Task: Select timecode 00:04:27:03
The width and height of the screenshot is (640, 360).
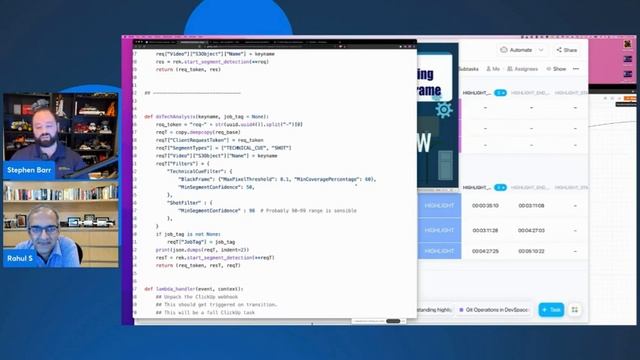Action: coord(531,230)
